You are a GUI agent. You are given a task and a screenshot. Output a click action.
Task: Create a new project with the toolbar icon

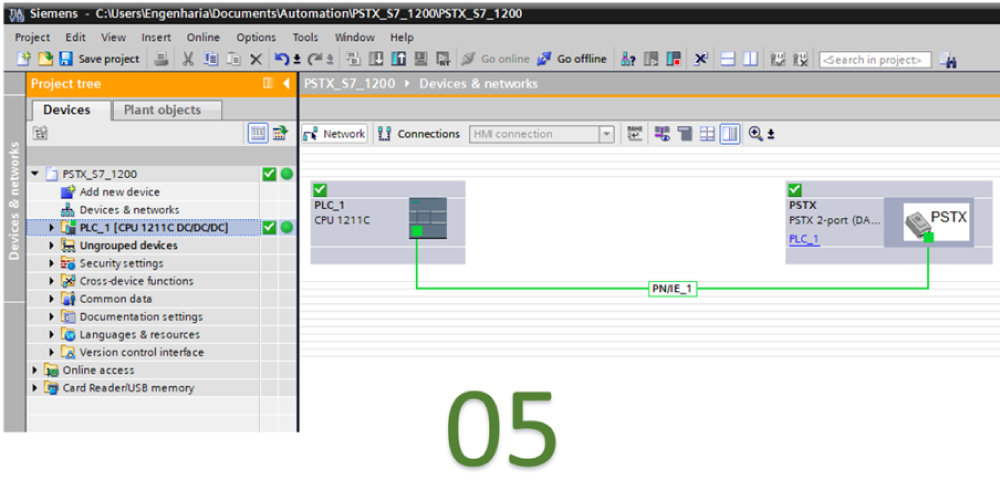coord(24,59)
